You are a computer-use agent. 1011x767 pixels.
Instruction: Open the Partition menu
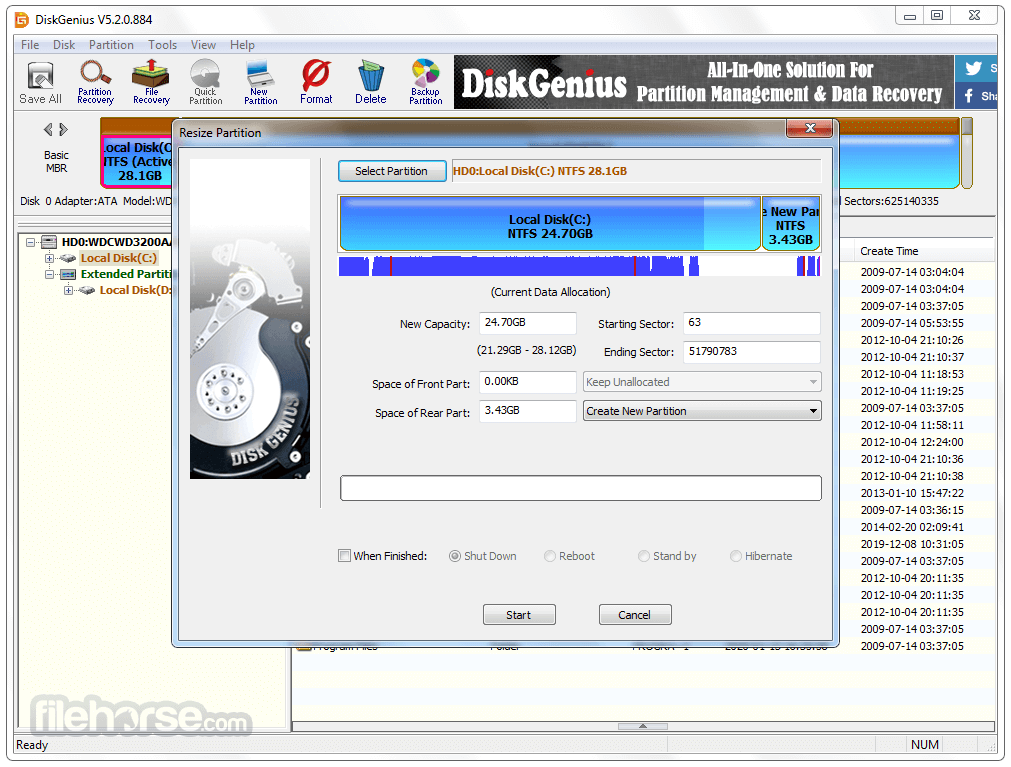click(x=112, y=45)
